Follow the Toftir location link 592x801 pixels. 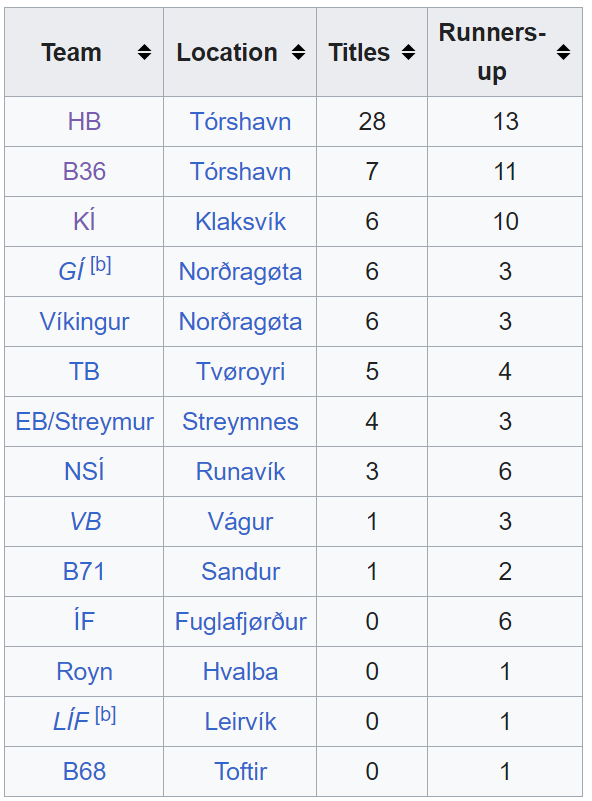[240, 771]
